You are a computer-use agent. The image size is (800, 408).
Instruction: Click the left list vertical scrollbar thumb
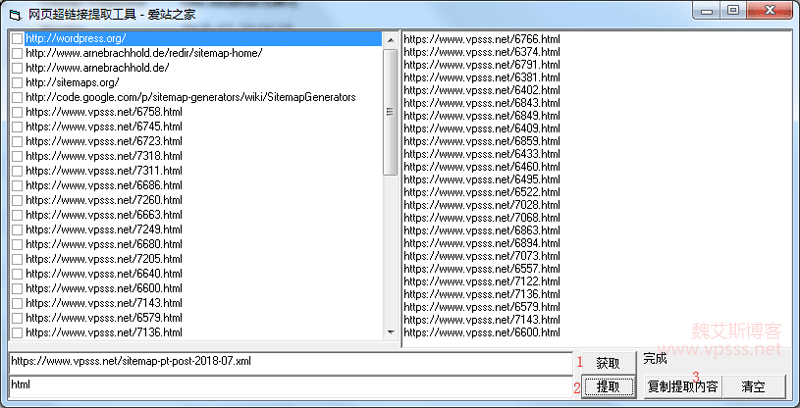(x=390, y=110)
